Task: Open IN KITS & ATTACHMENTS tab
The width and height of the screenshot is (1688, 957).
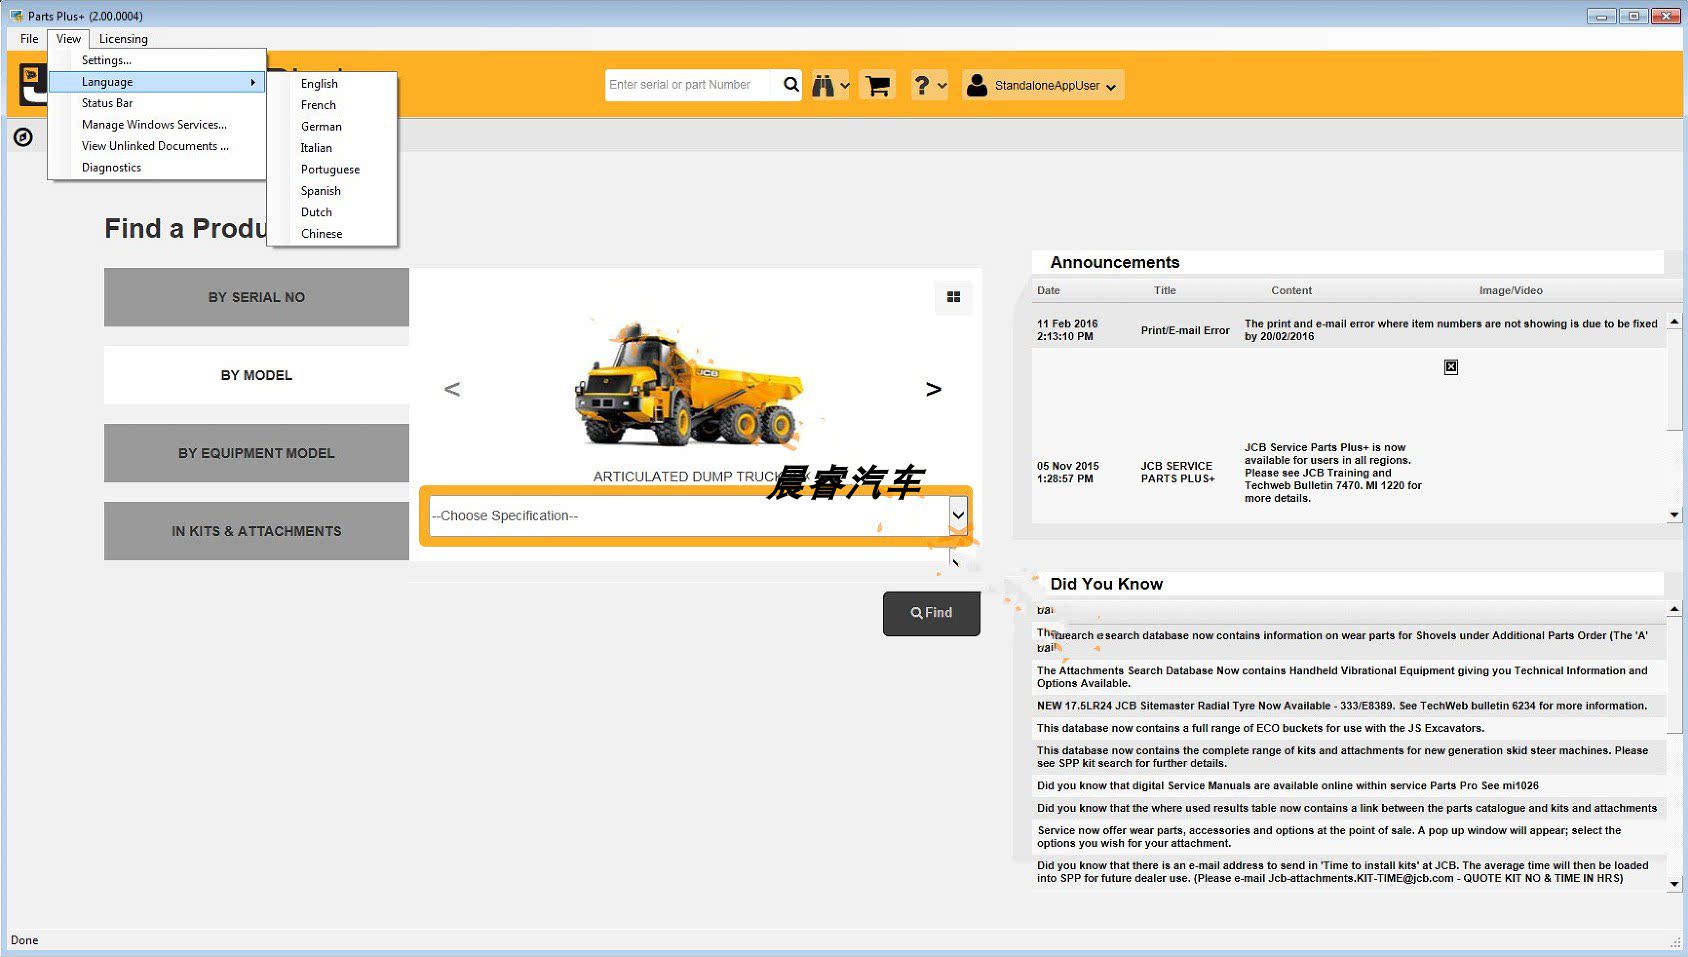Action: click(256, 531)
